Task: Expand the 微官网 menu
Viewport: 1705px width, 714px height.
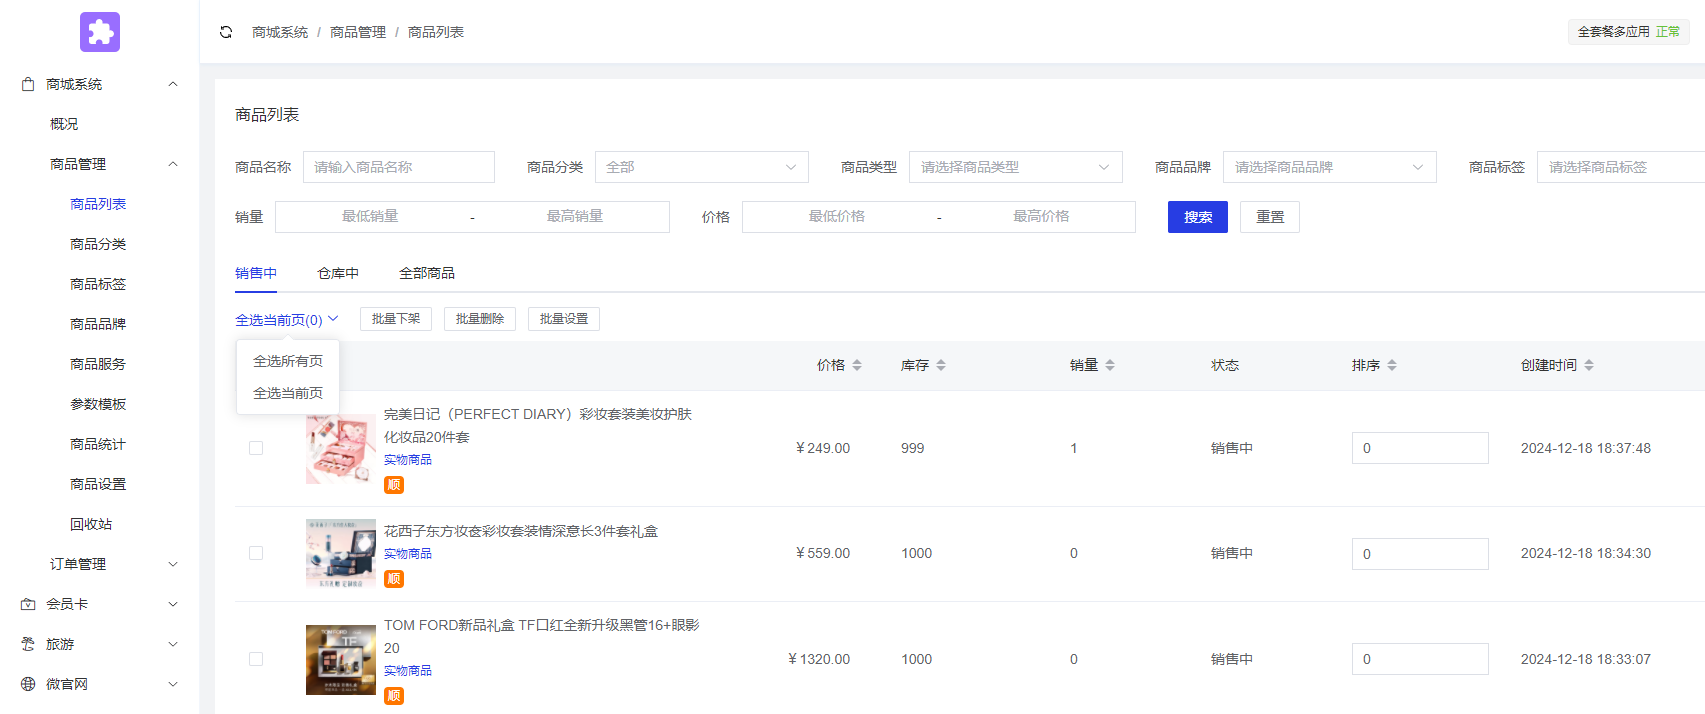Action: pyautogui.click(x=173, y=684)
